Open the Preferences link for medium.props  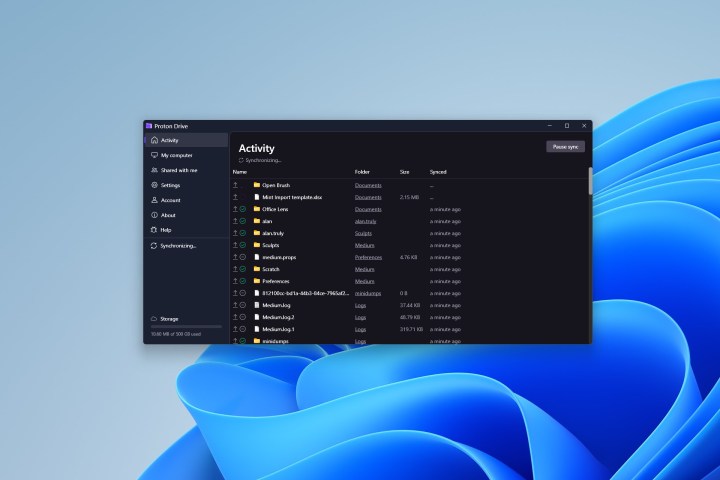click(x=368, y=257)
